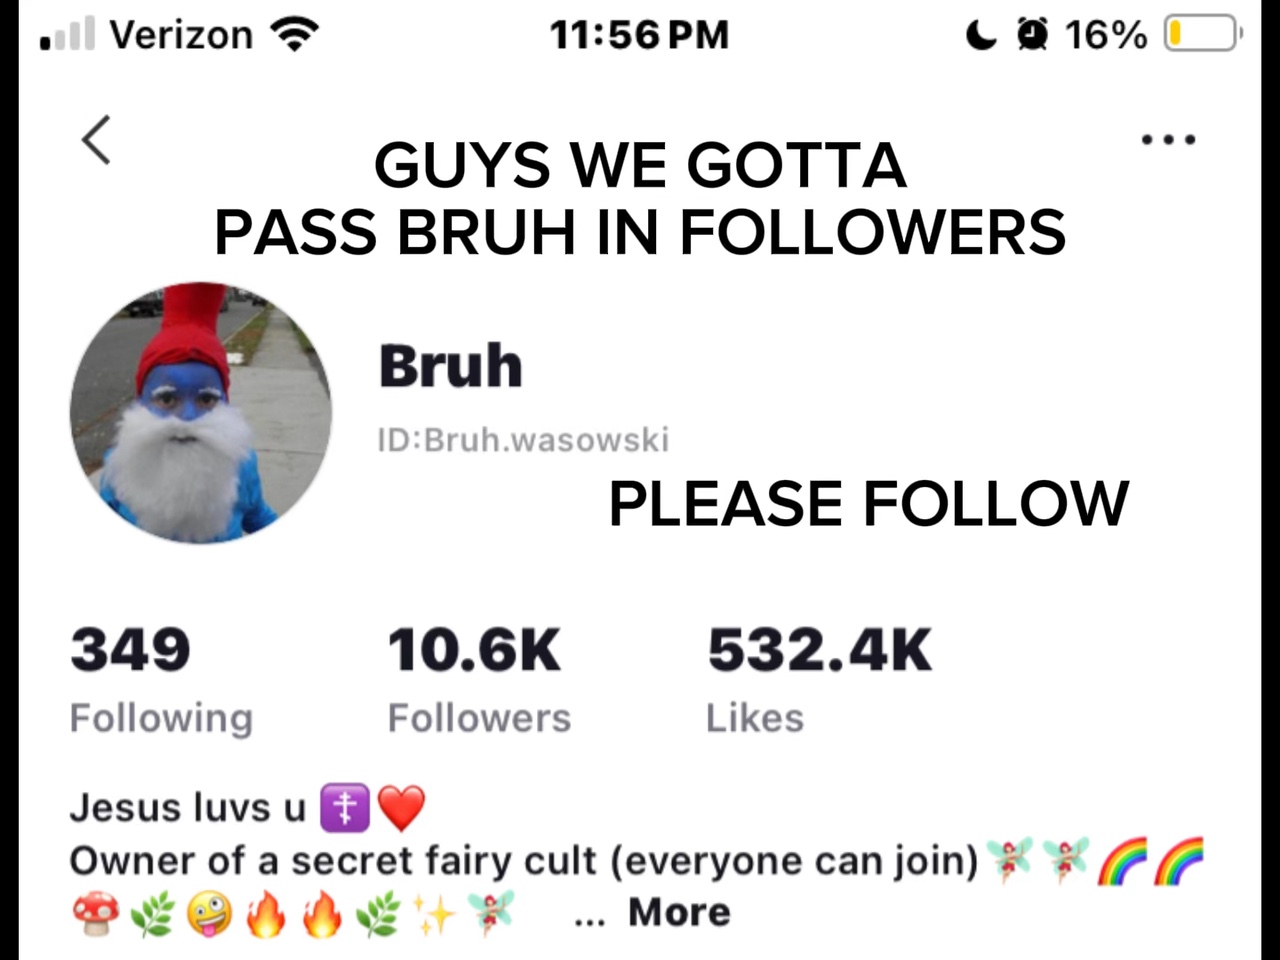Screen dimensions: 1280x960
Task: Tap the Do Not Disturb moon icon
Action: coord(982,35)
